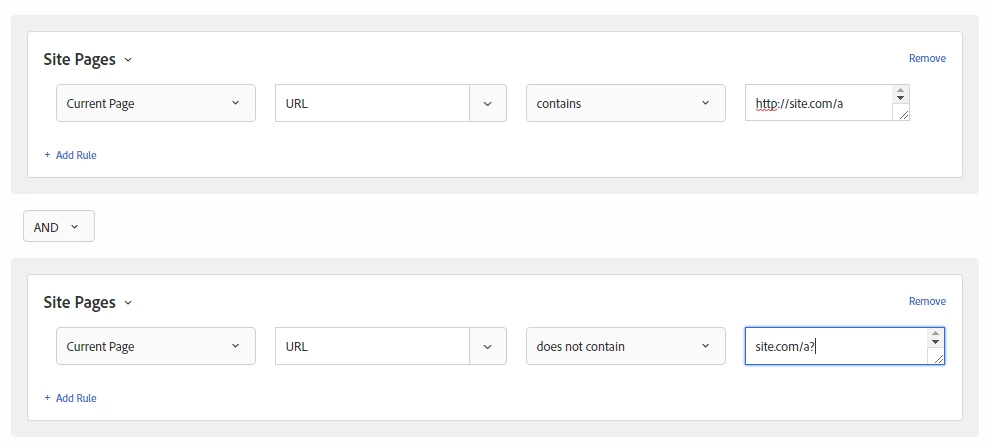
Task: Click the URL text field in the first rule
Action: tap(372, 103)
